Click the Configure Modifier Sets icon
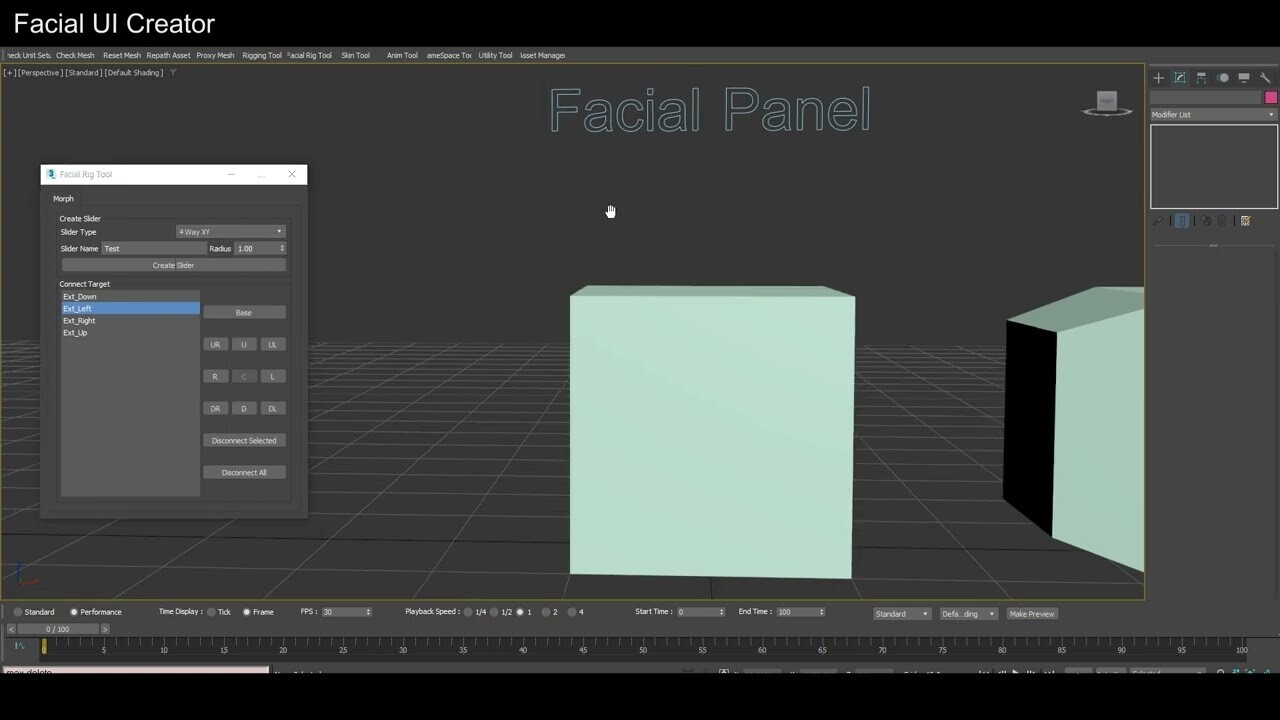The image size is (1280, 720). click(x=1246, y=221)
